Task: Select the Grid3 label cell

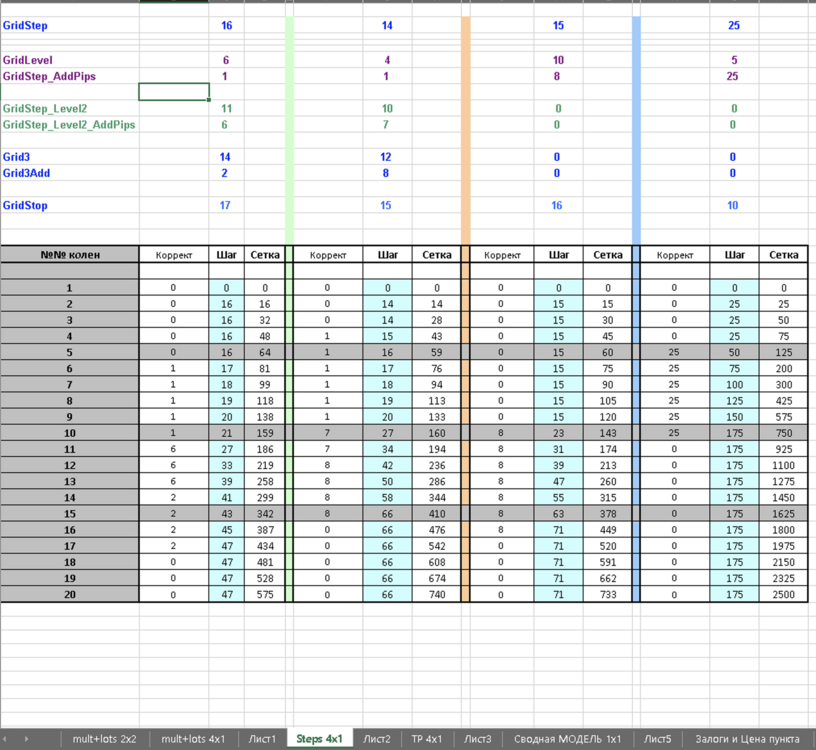Action: click(x=70, y=157)
